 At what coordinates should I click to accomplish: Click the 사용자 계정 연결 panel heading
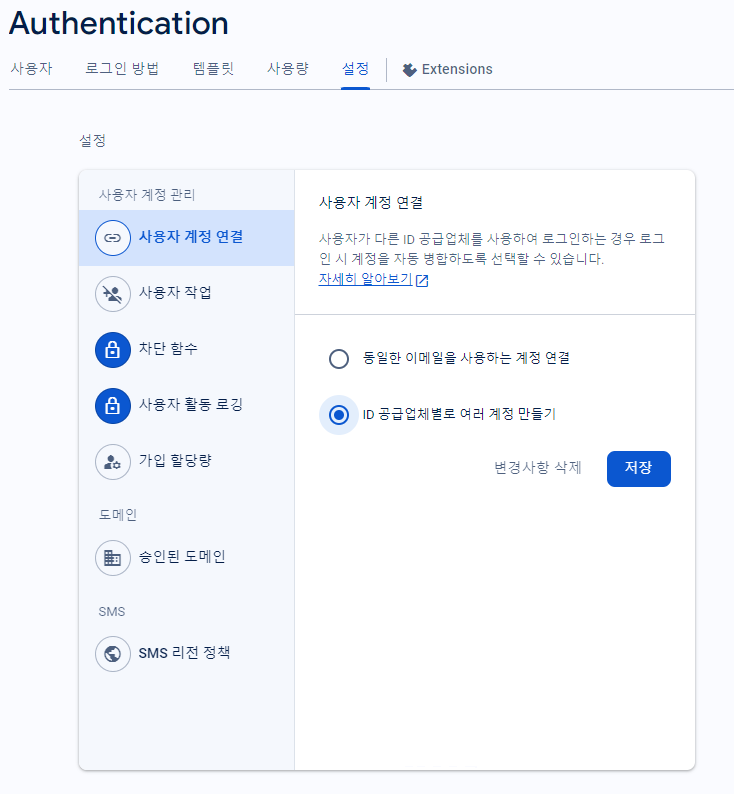click(x=371, y=203)
